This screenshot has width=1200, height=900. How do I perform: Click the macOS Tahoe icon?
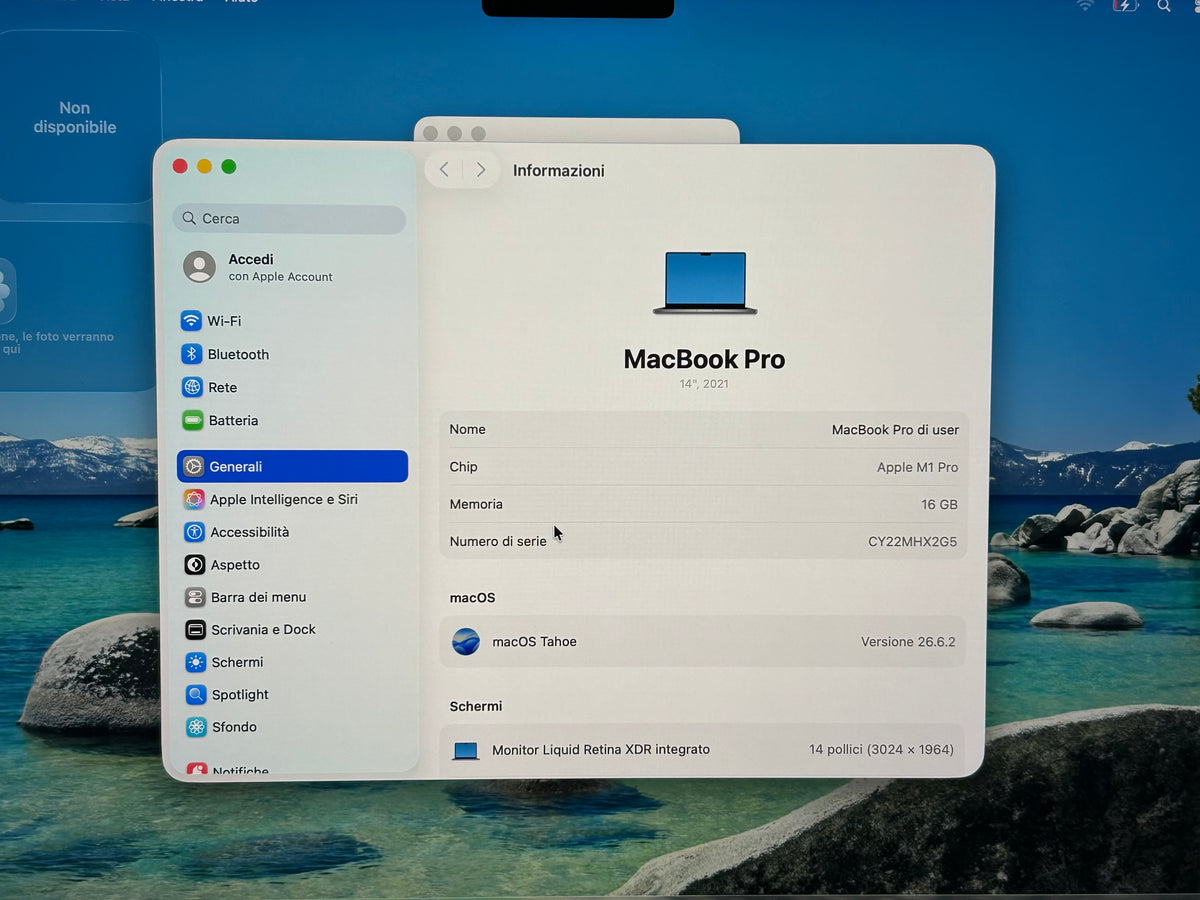pyautogui.click(x=466, y=642)
